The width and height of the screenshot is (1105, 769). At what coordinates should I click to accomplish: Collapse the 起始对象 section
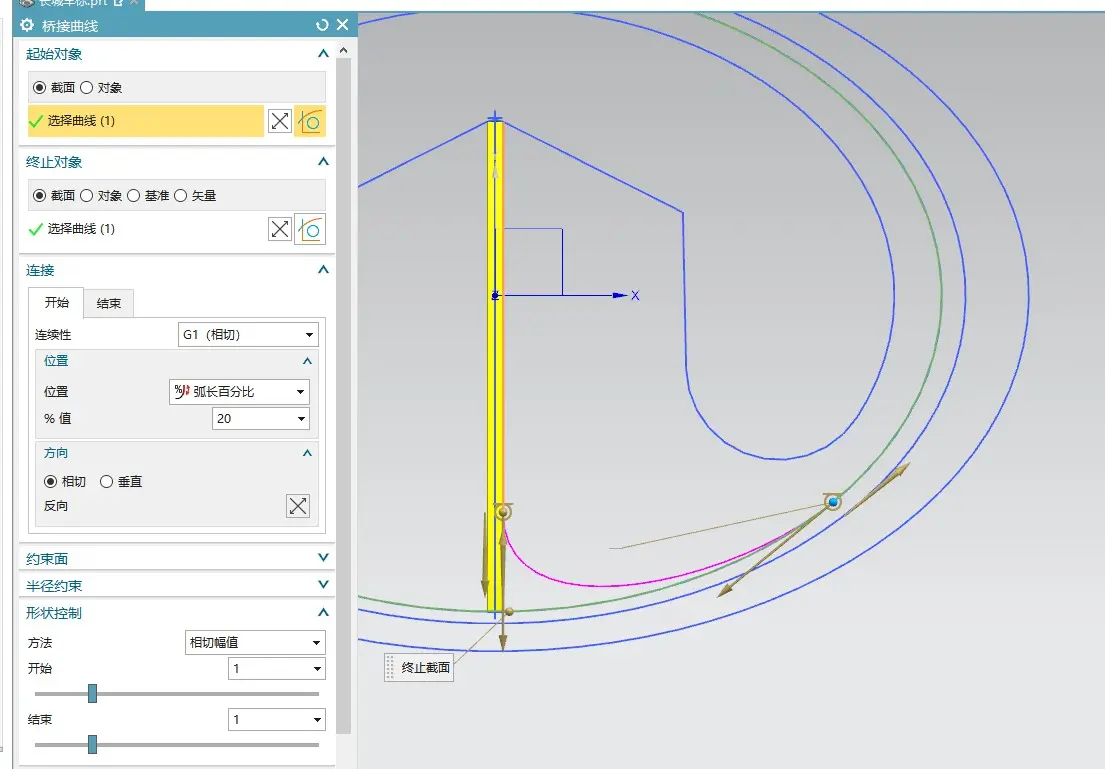(x=323, y=54)
